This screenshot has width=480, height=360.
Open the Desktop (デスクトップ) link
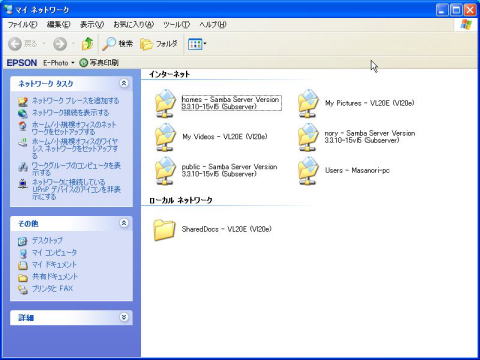pyautogui.click(x=47, y=240)
